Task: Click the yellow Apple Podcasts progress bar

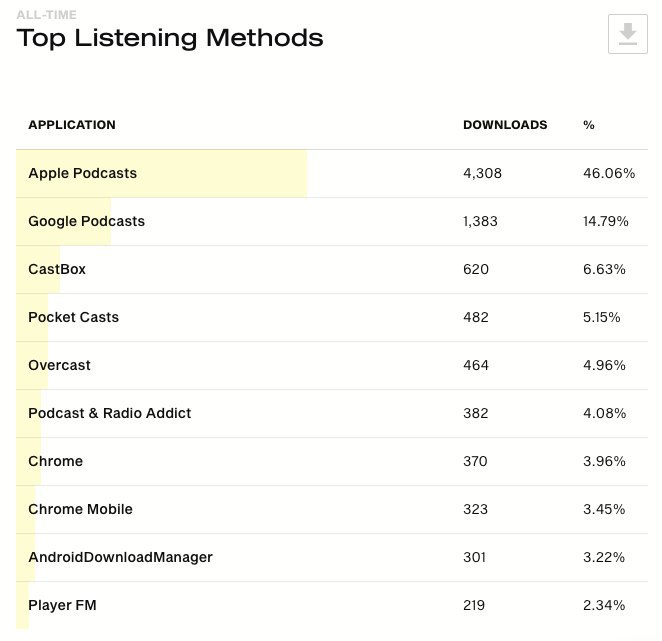Action: click(x=162, y=174)
